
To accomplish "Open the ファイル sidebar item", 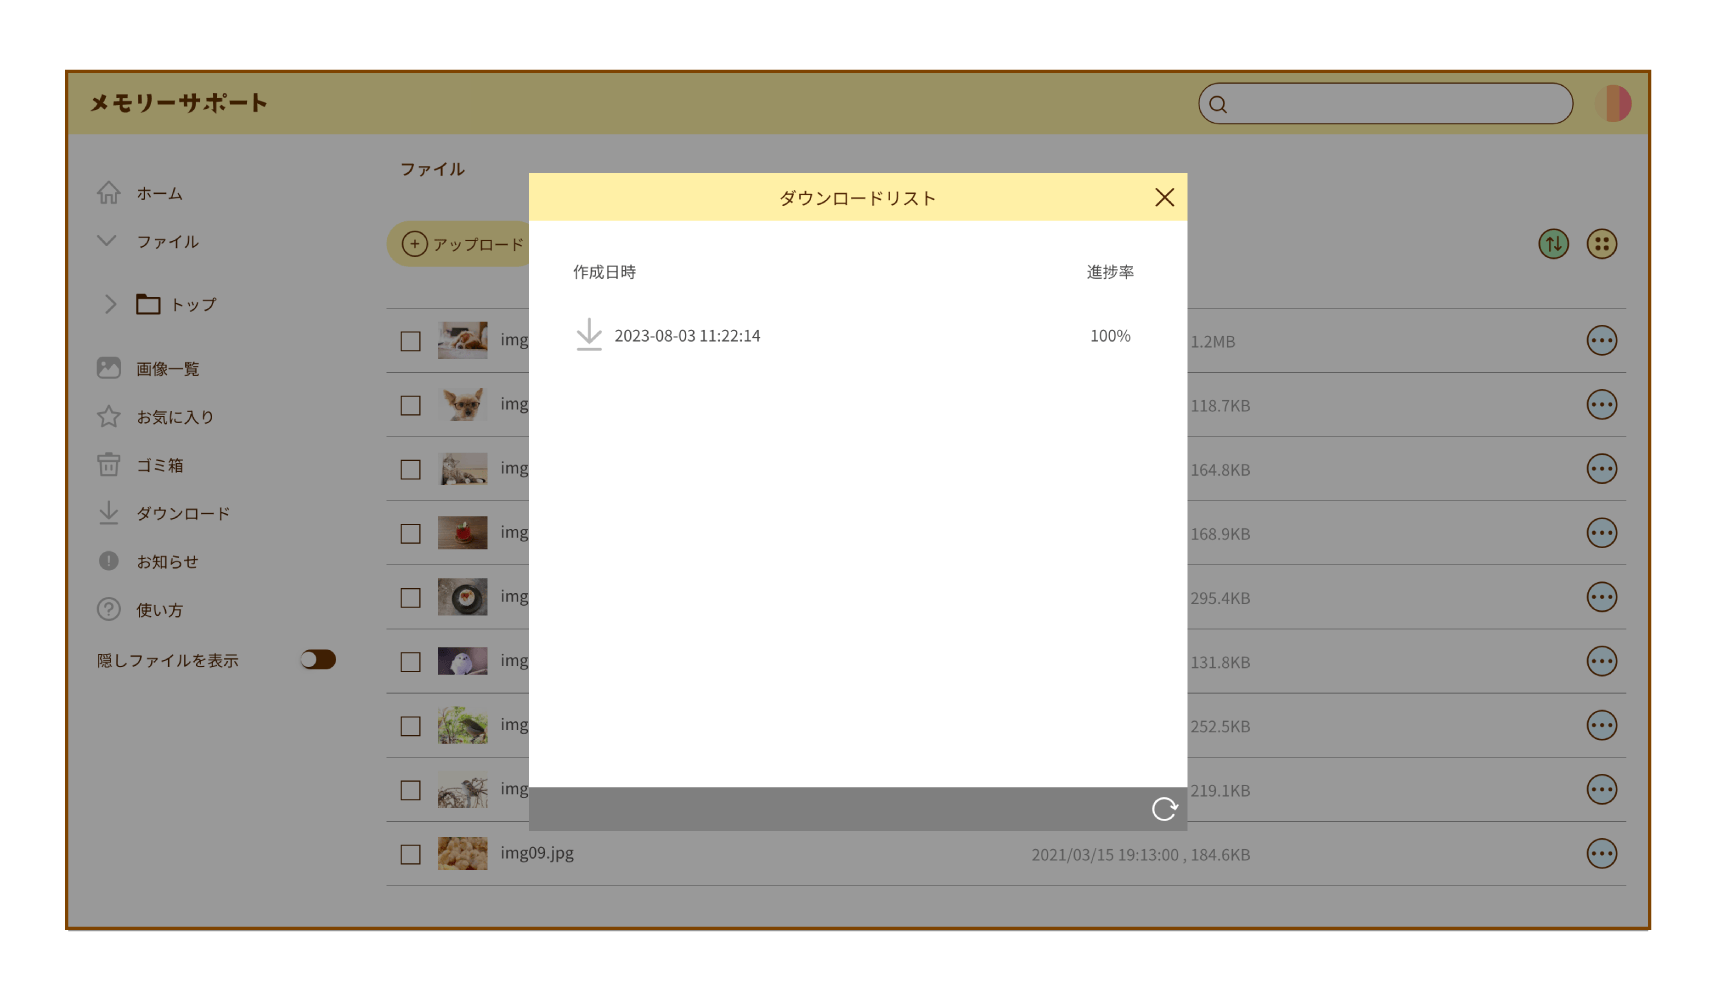I will [x=168, y=241].
